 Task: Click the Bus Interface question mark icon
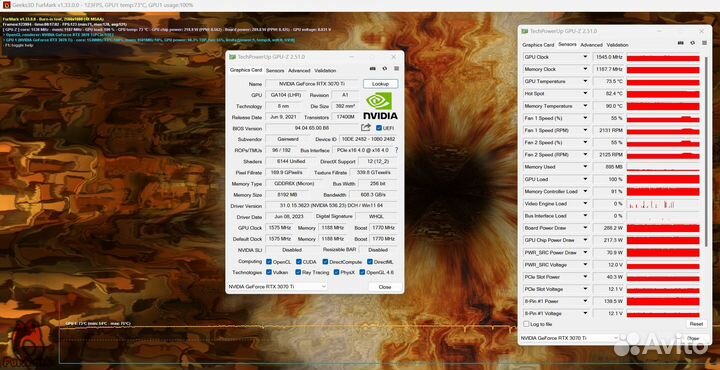[x=396, y=150]
